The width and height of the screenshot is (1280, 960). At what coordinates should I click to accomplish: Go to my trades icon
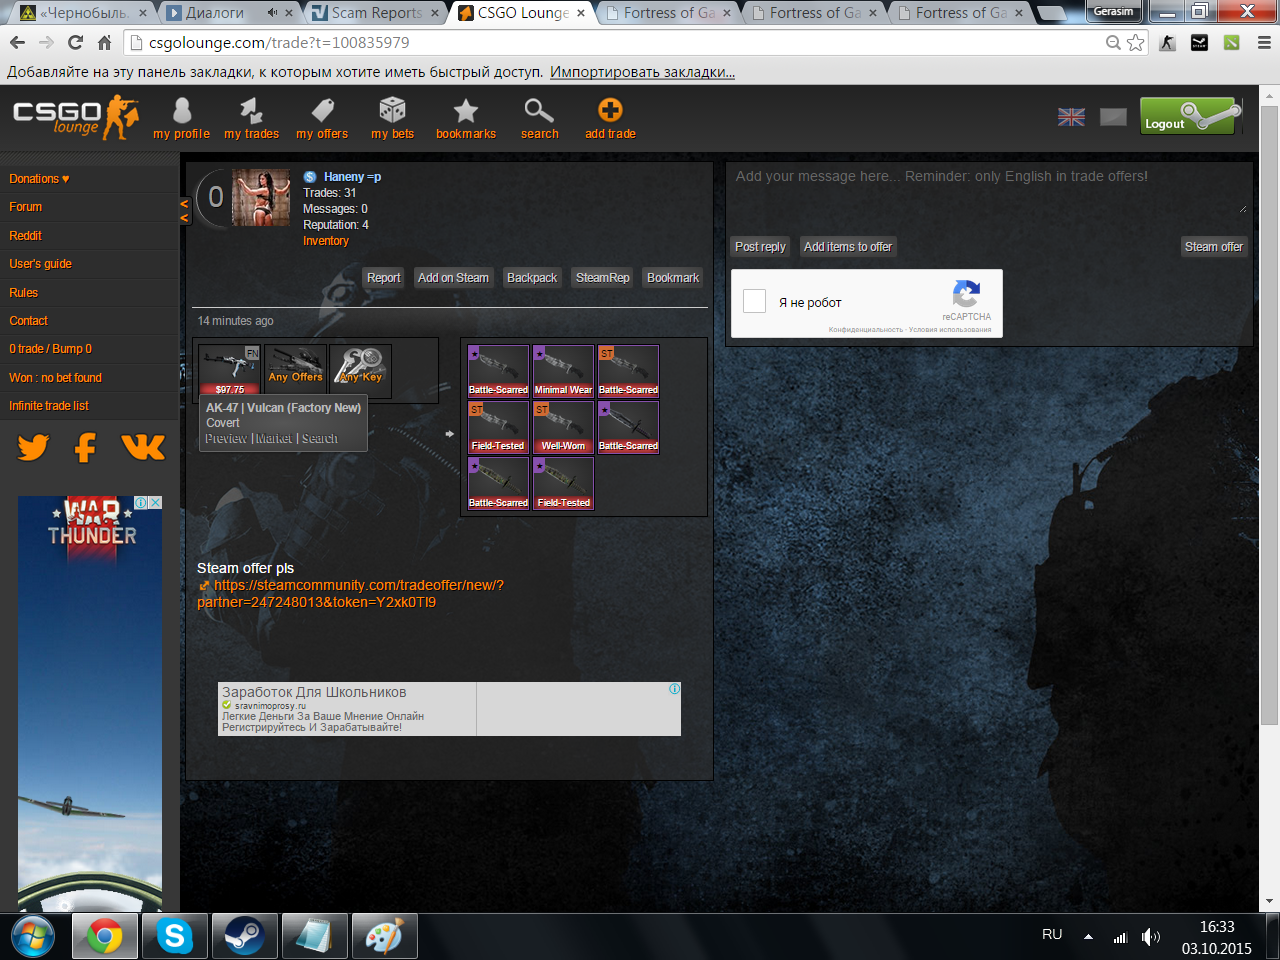pos(251,110)
